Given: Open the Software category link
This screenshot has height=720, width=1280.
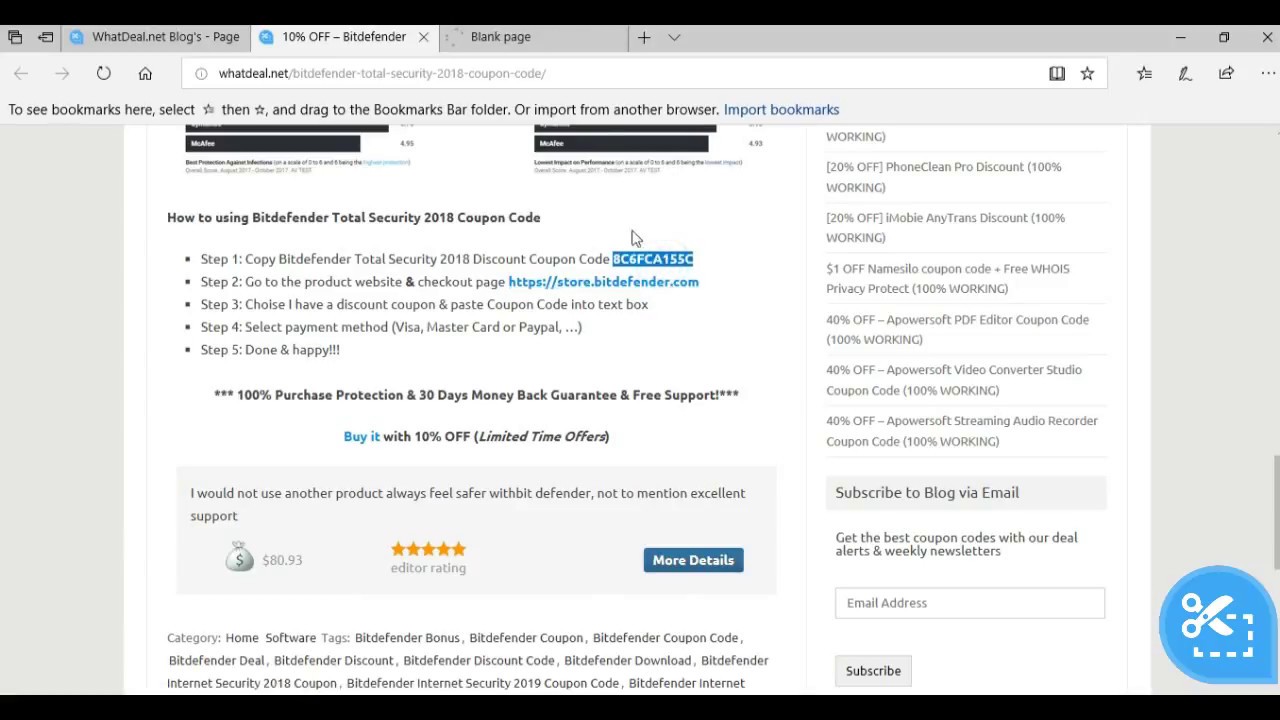Looking at the screenshot, I should 290,638.
